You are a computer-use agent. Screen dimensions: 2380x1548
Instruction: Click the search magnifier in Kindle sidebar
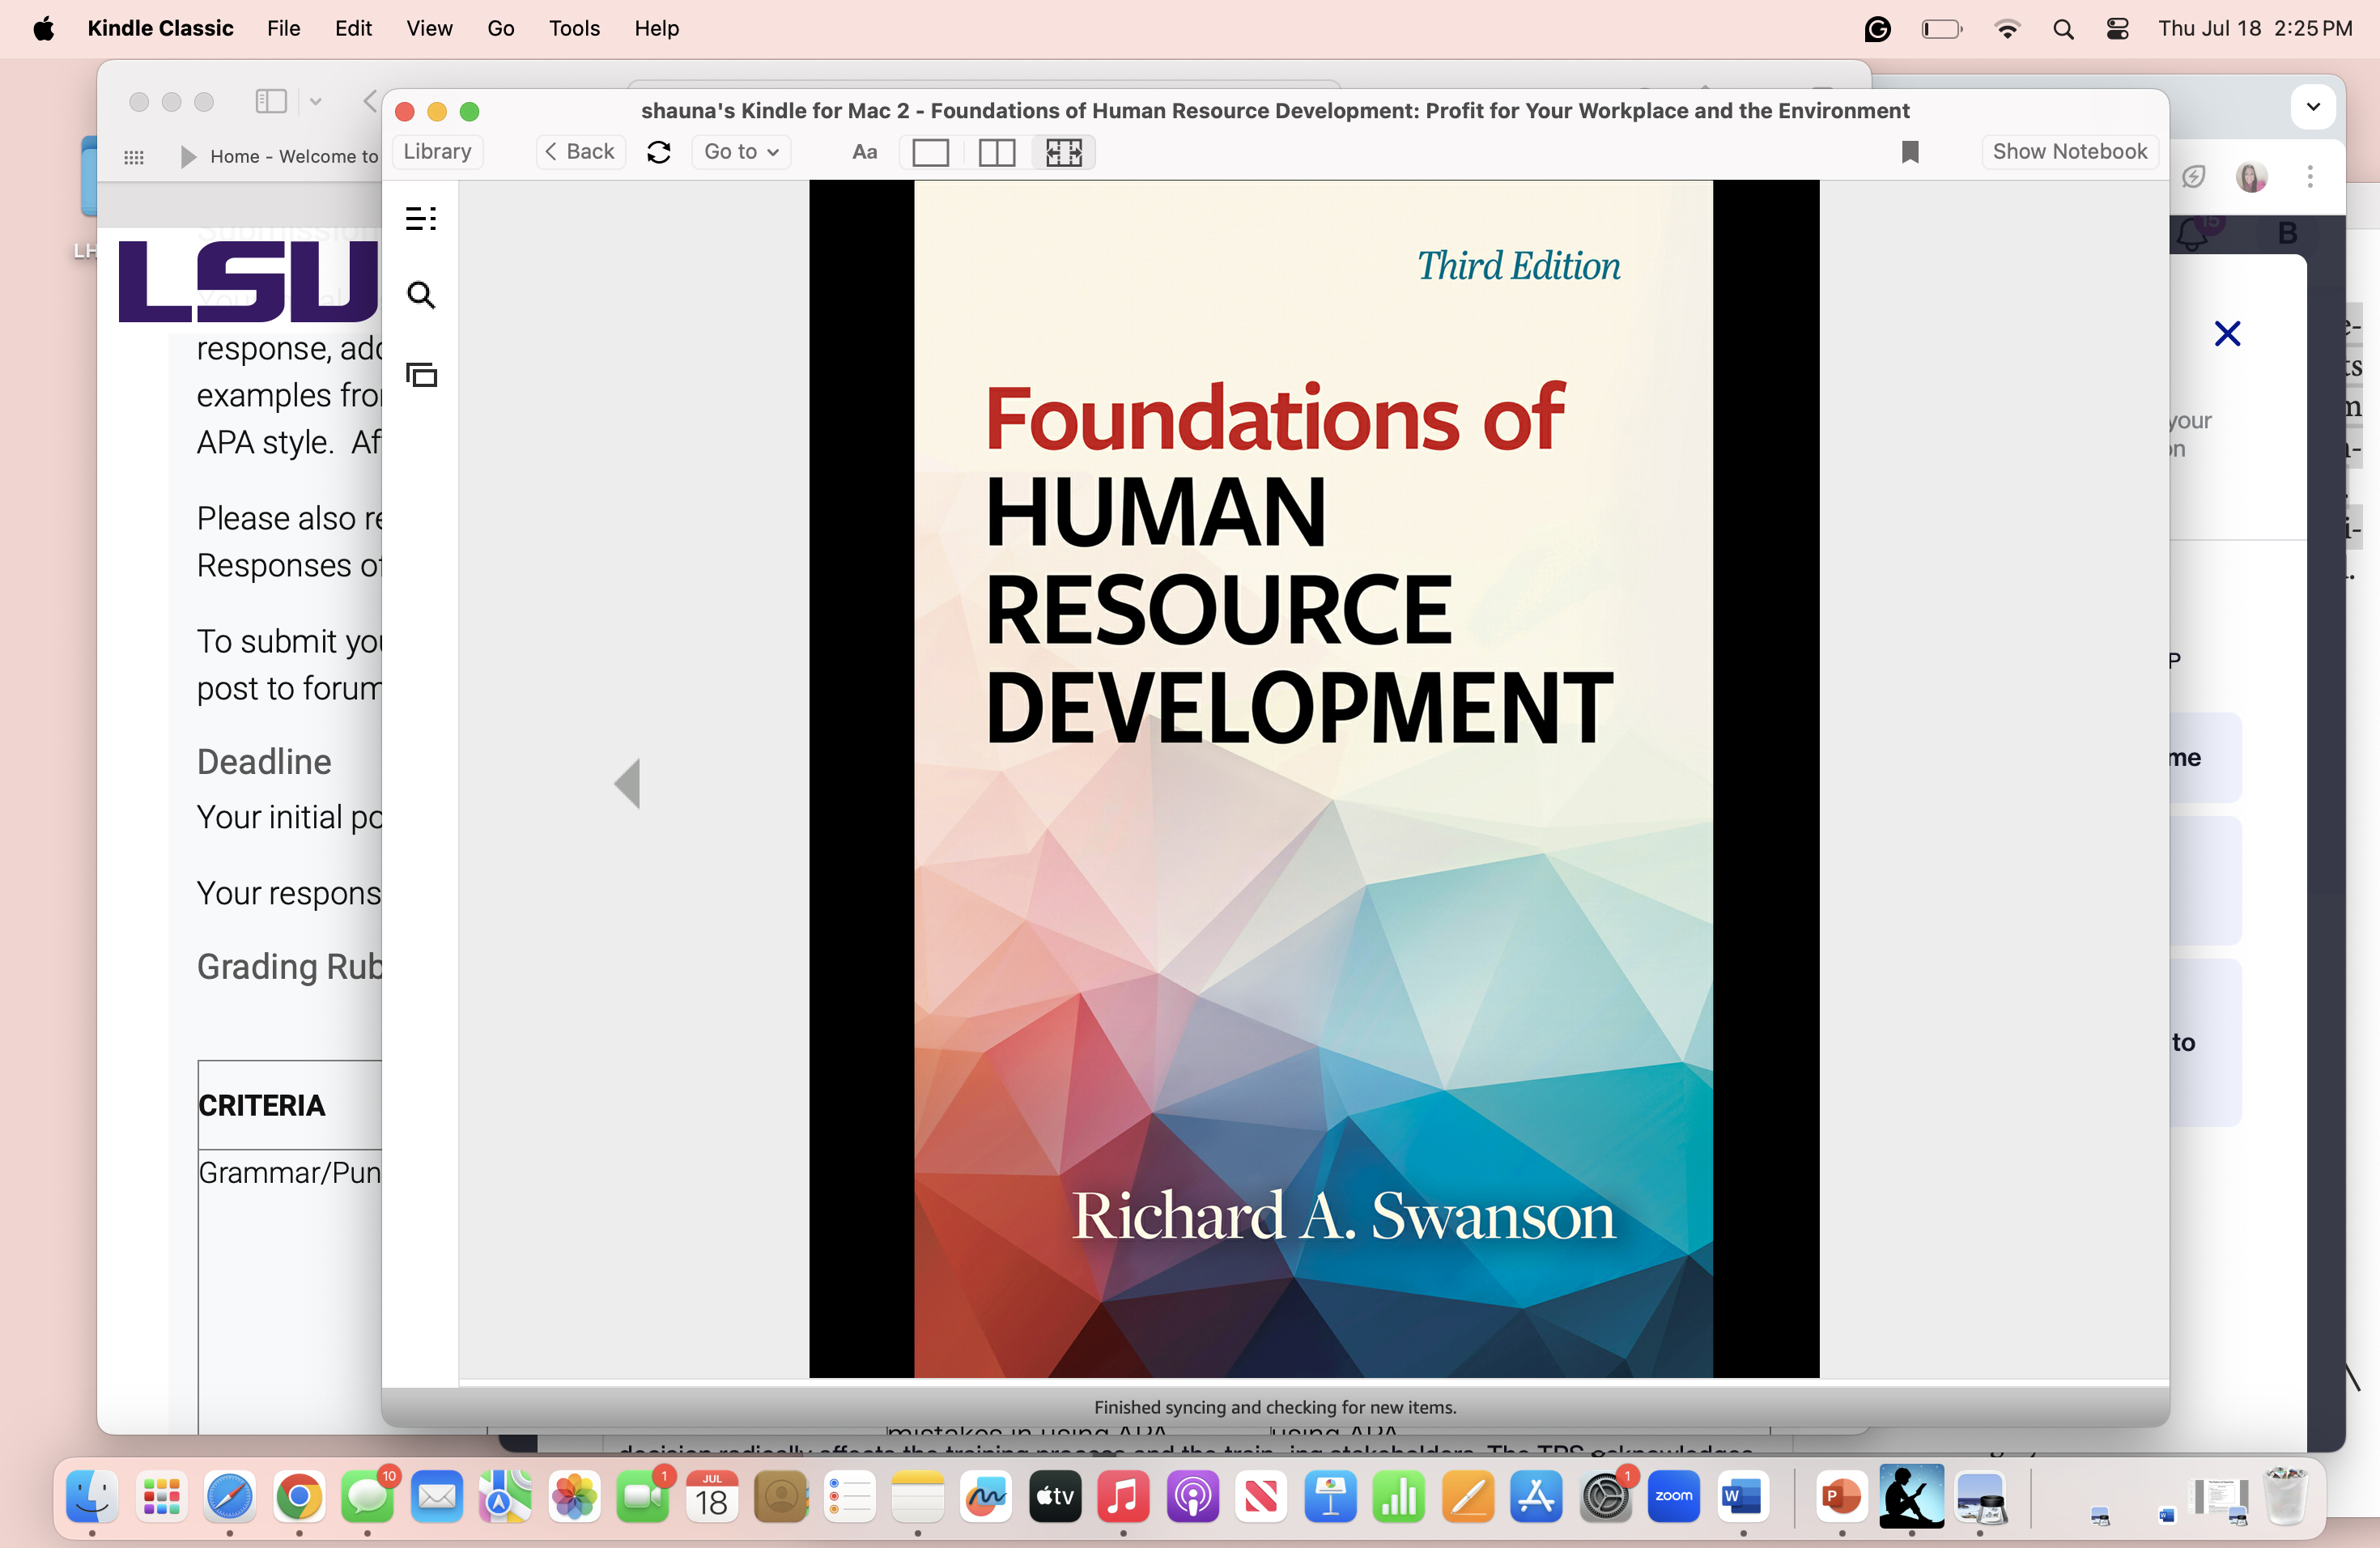(421, 295)
